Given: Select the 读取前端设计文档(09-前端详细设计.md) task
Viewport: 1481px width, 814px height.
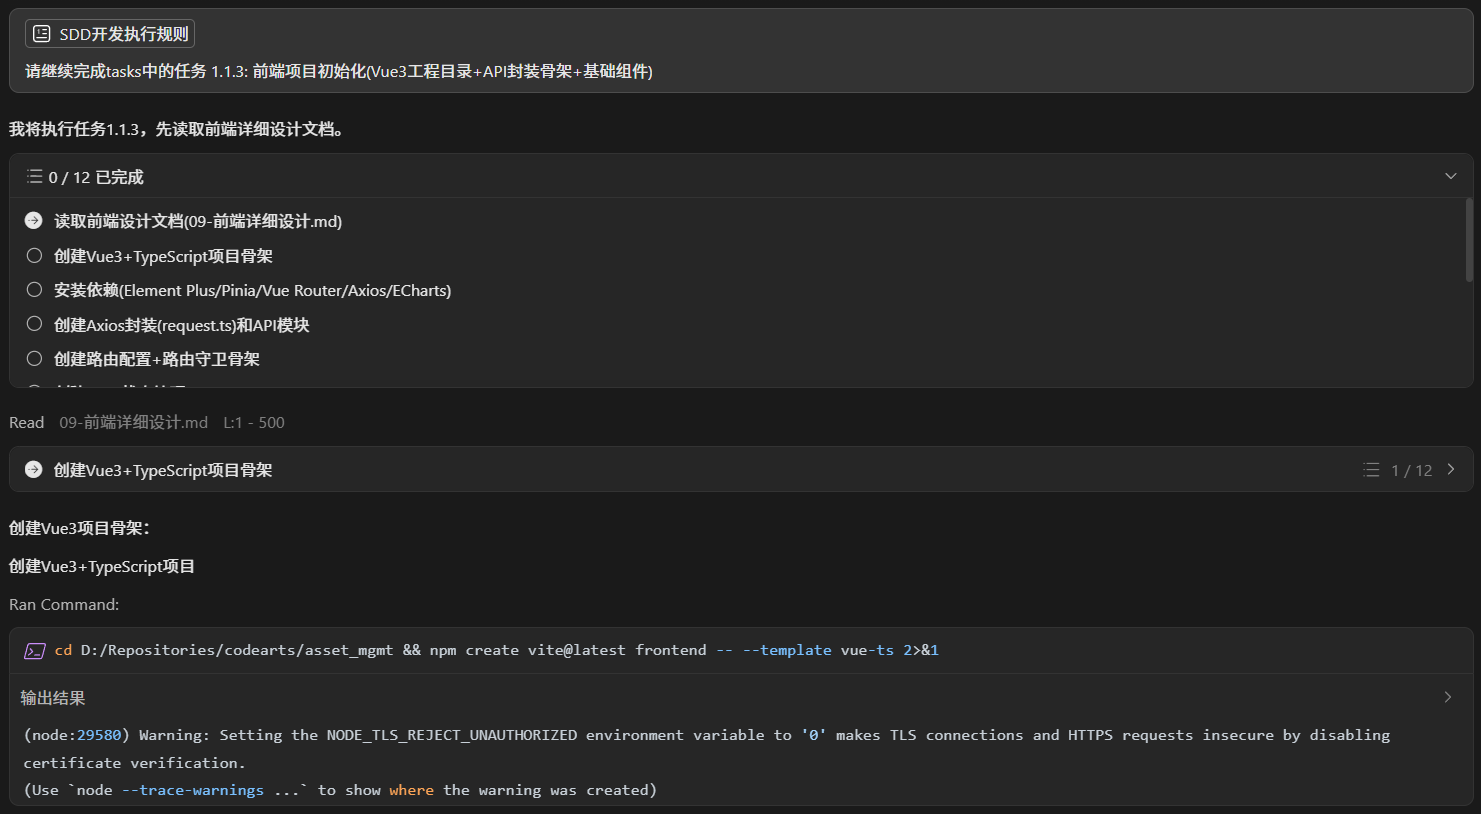Looking at the screenshot, I should tap(198, 222).
